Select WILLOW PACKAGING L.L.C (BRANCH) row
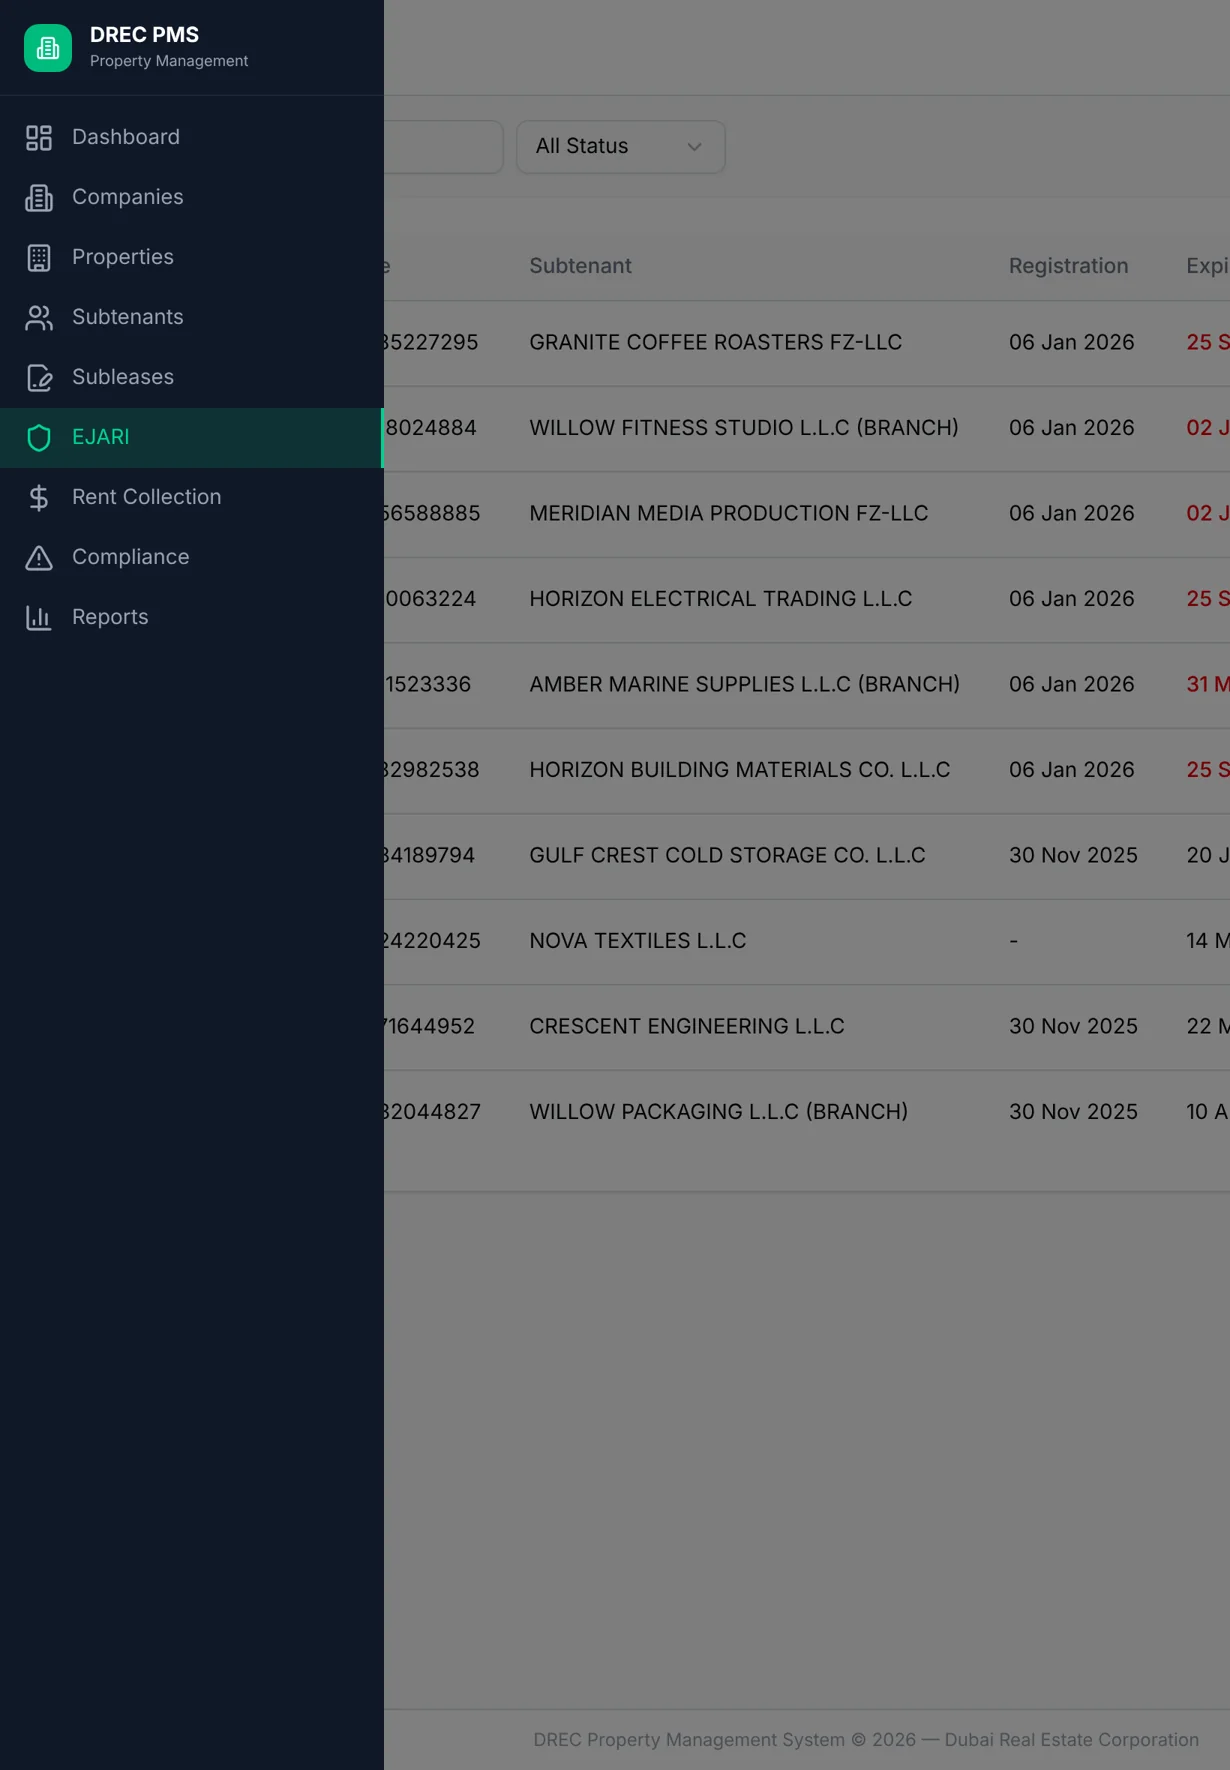 tap(807, 1112)
